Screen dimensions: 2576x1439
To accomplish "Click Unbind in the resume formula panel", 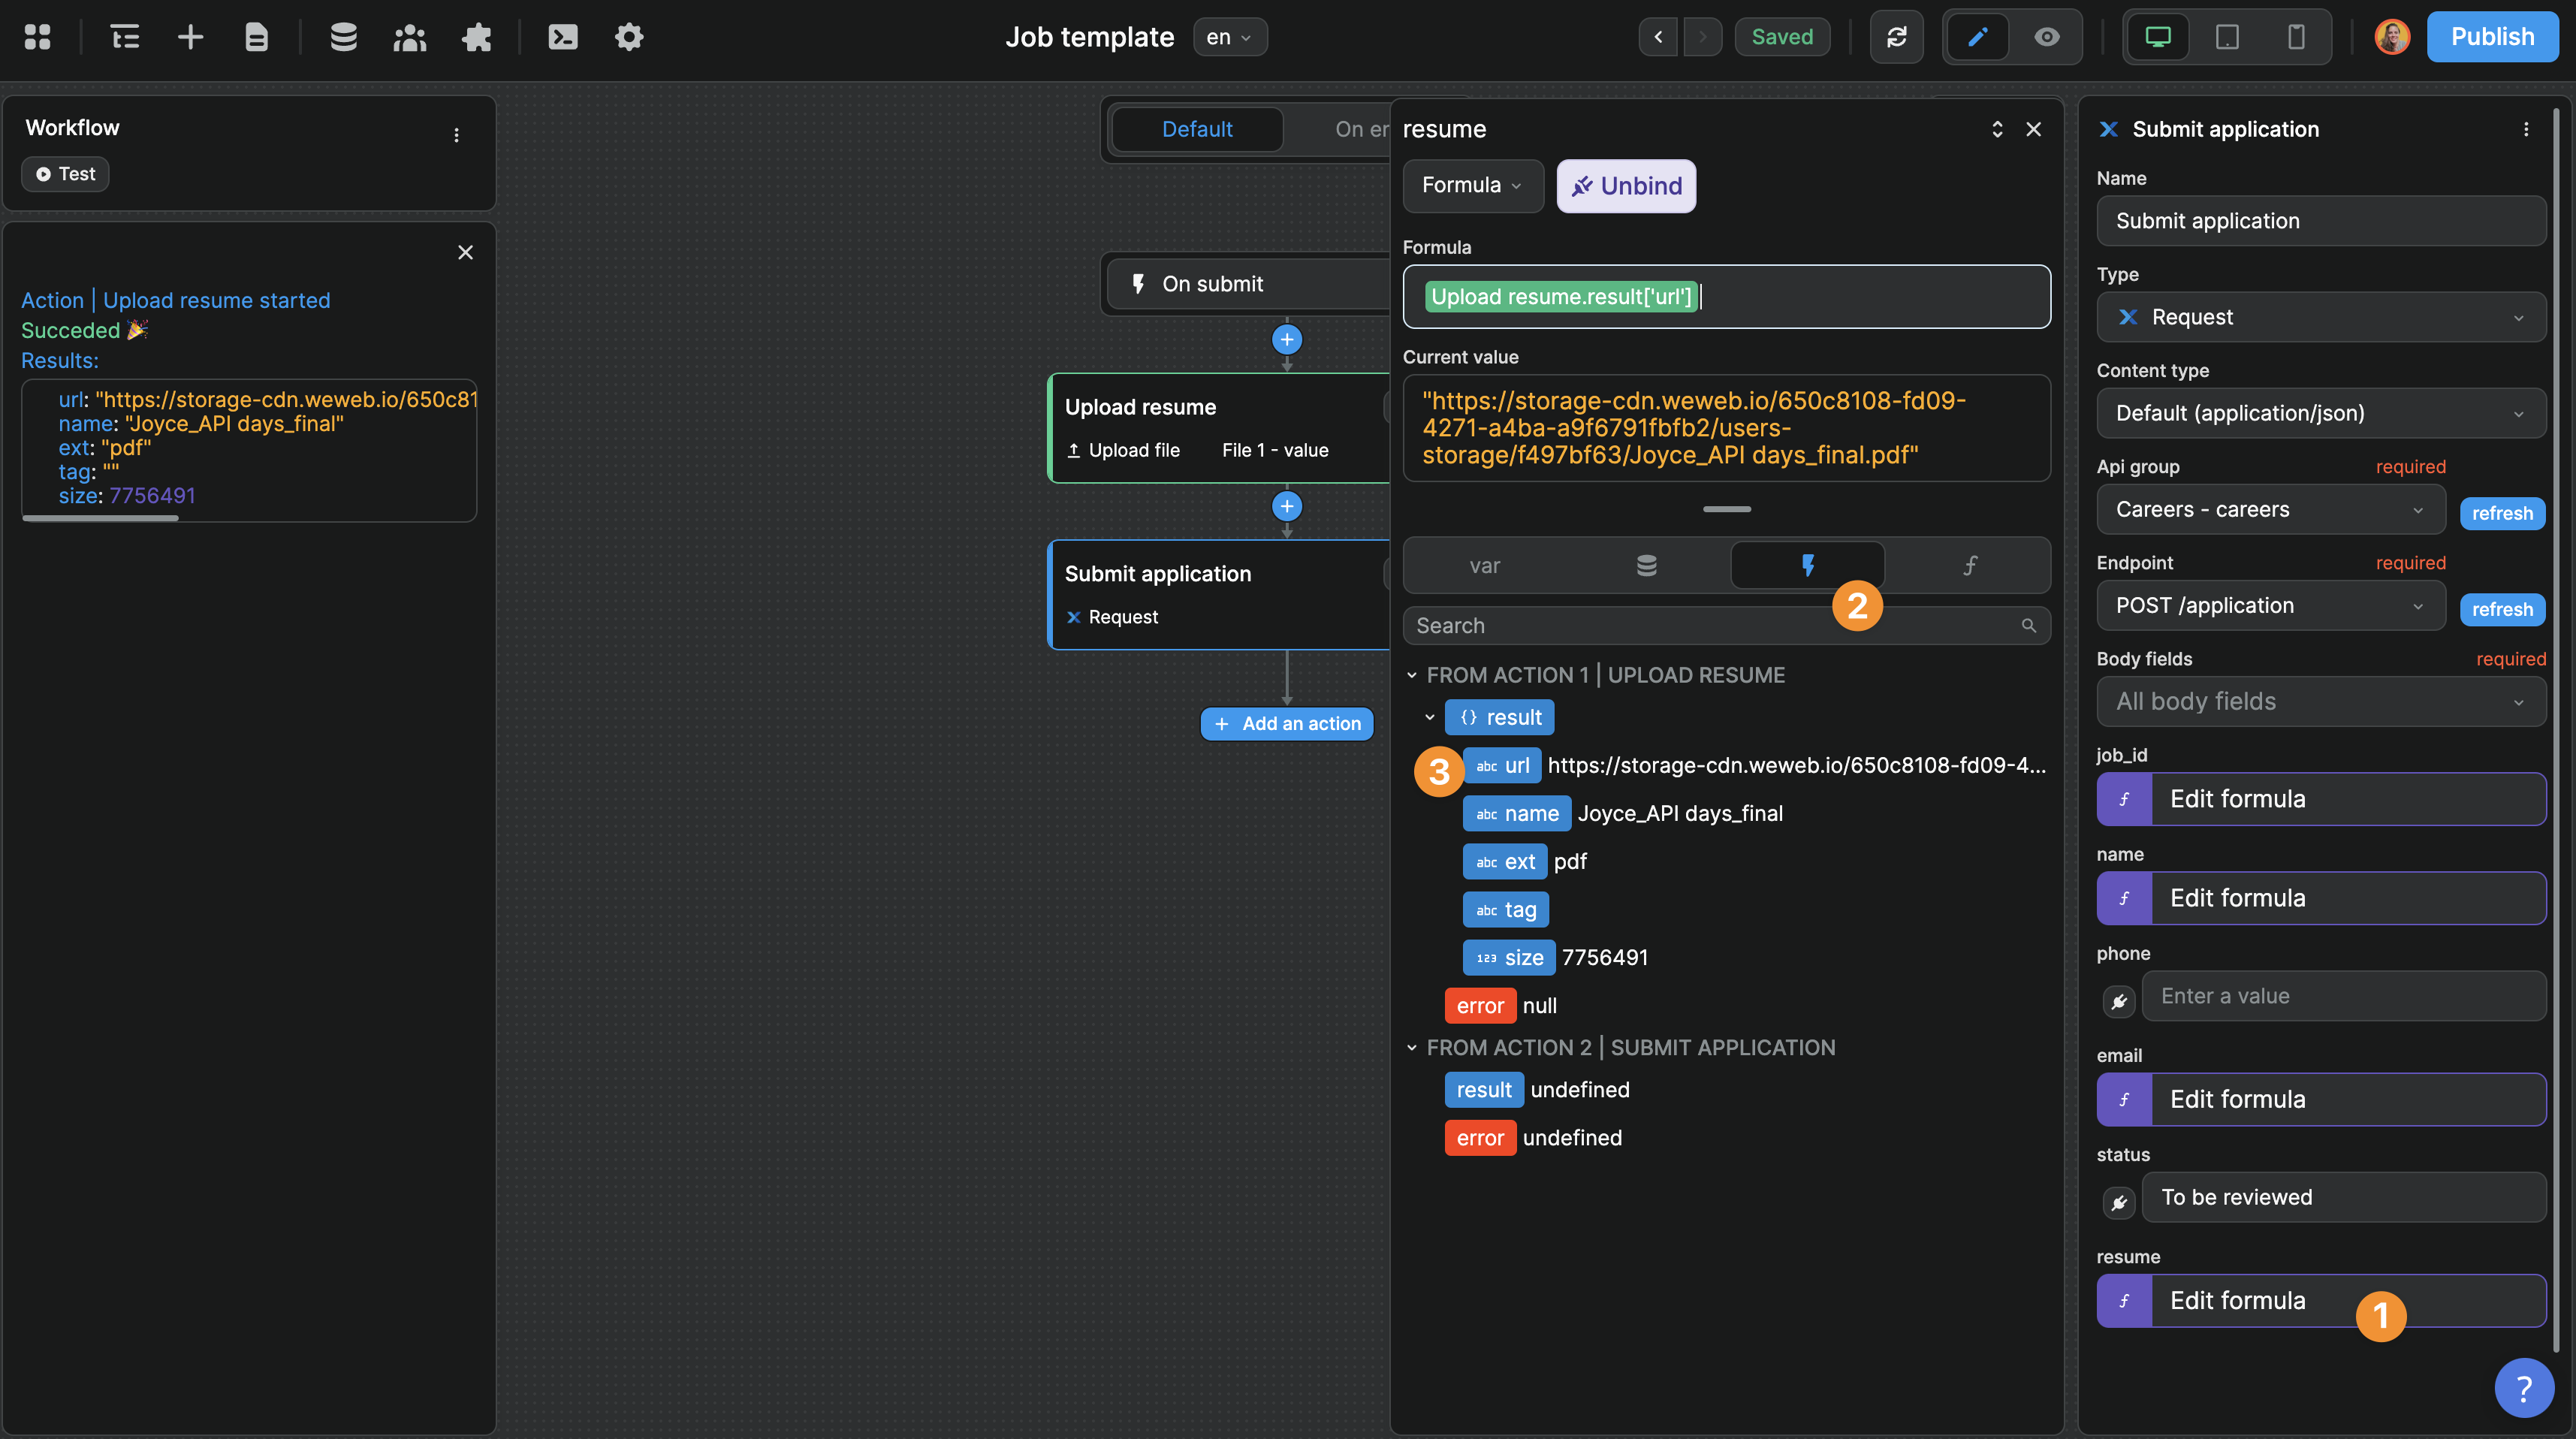I will click(1626, 185).
